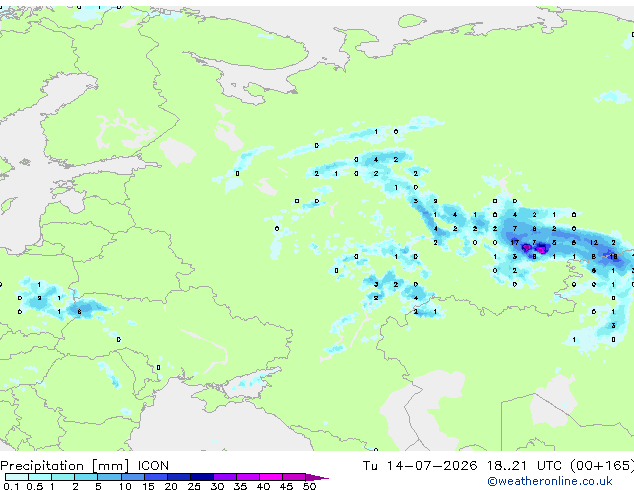Click the above-50 mm legend arrow tip
Viewport: 634px width, 490px height.
point(318,477)
